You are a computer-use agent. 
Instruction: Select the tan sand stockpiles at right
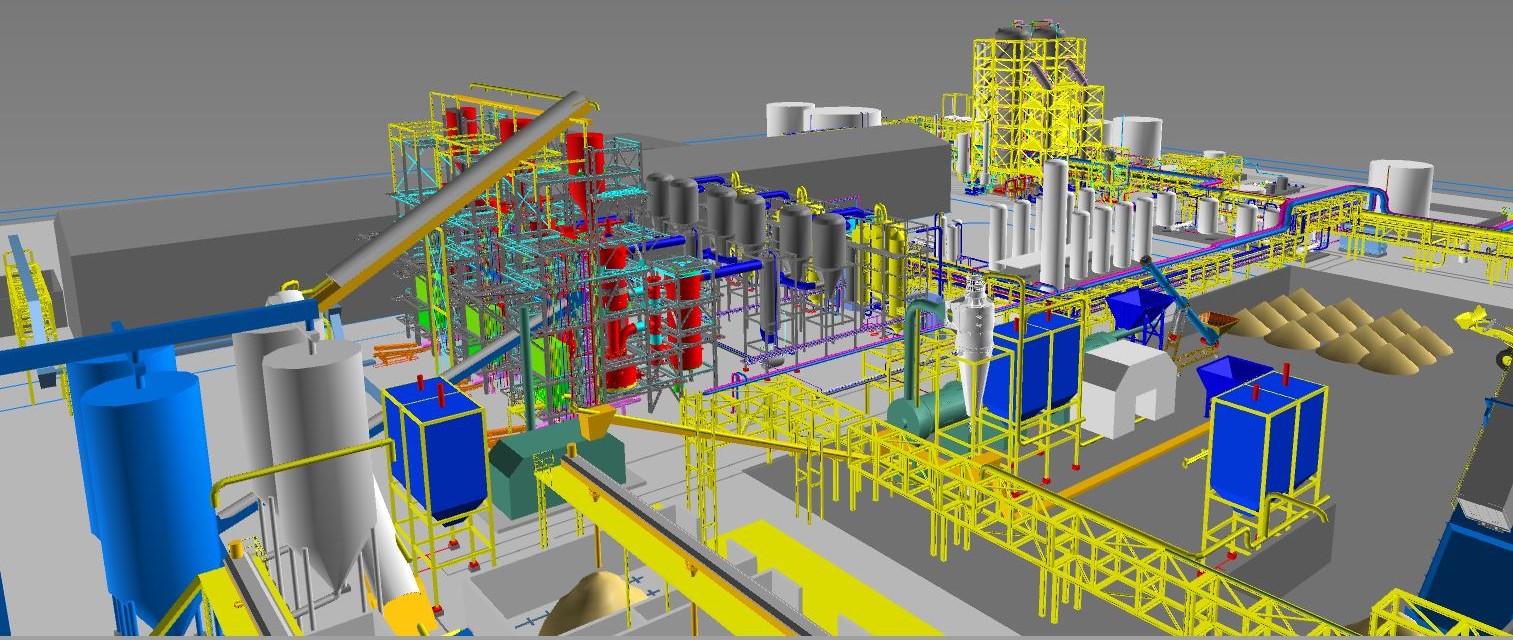[x=1340, y=325]
